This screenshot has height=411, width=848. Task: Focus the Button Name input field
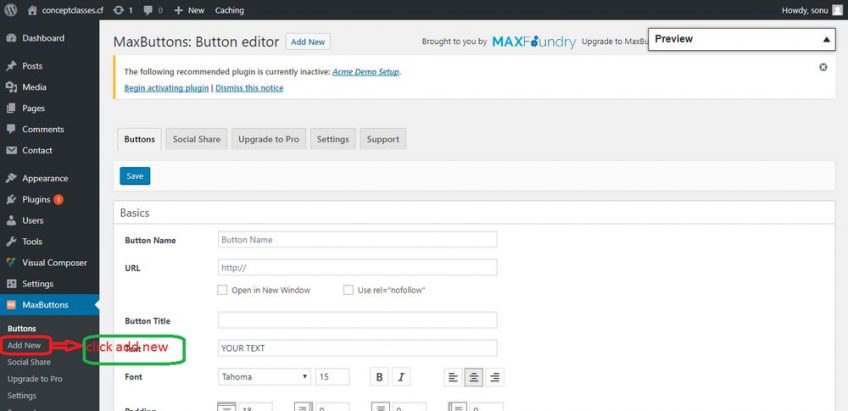[357, 240]
